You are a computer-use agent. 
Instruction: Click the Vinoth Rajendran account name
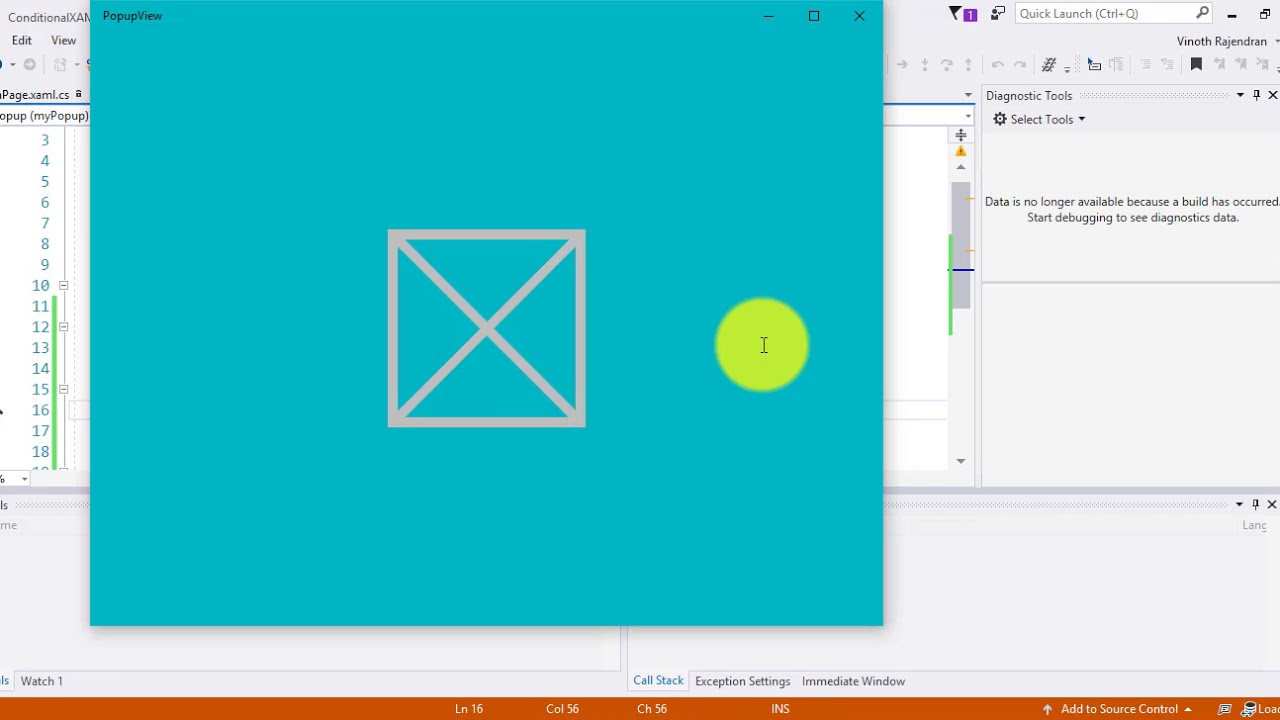click(1221, 41)
